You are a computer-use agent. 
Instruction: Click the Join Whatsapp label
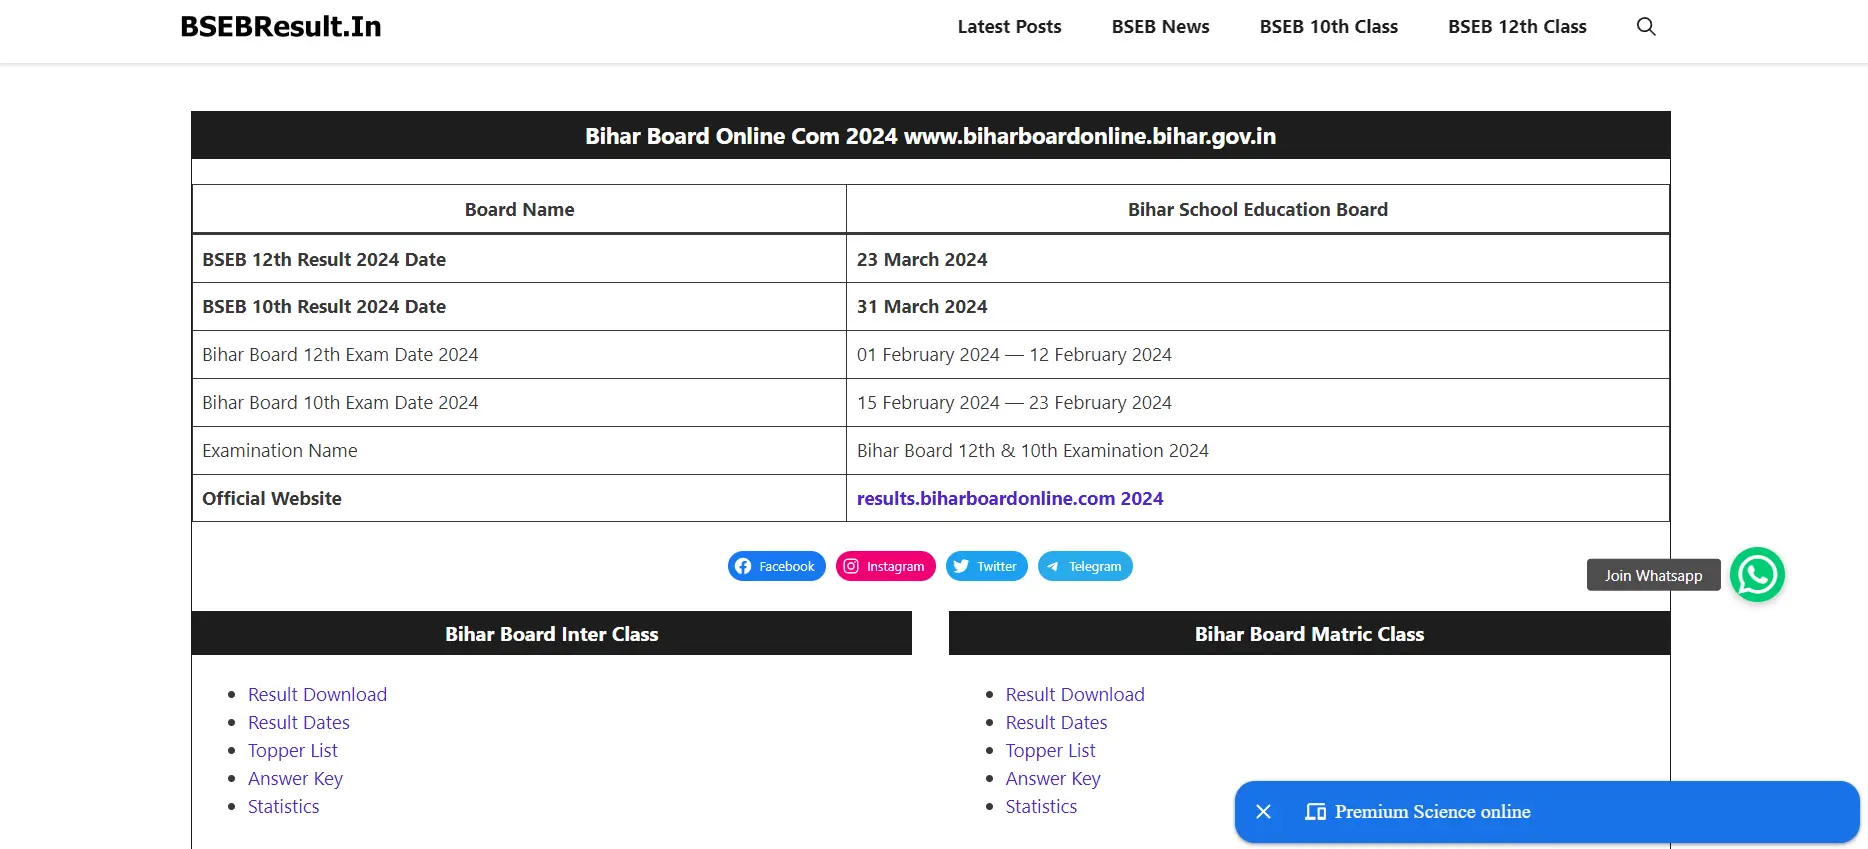point(1654,575)
